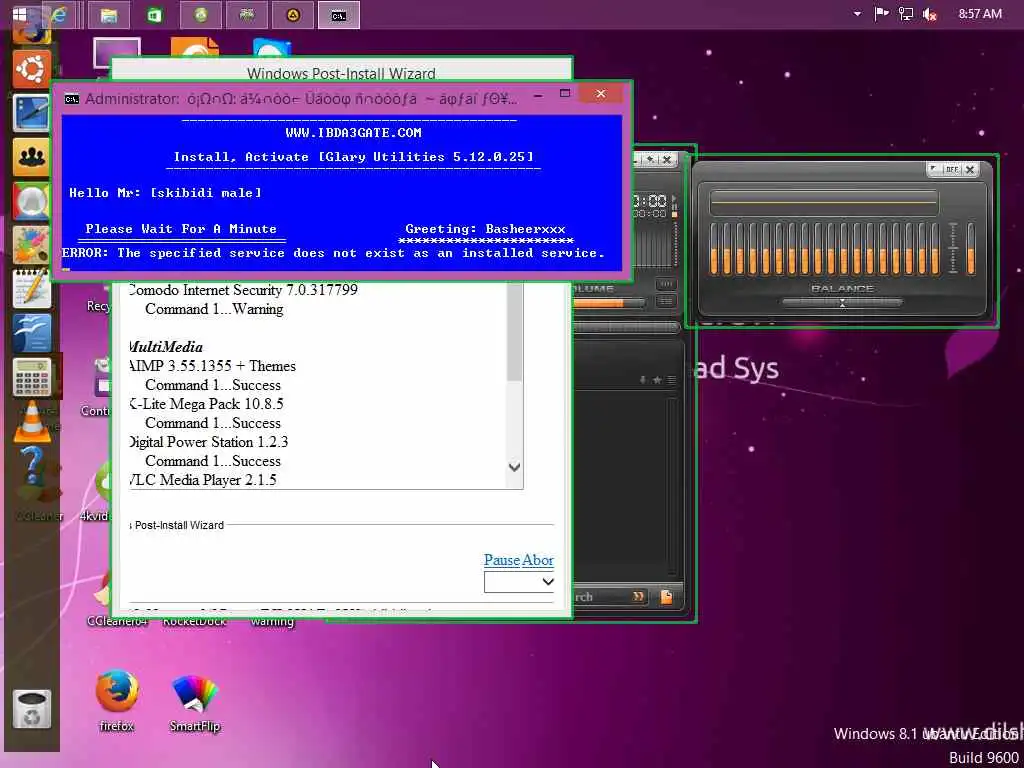Click the small playlist toggle button in AIMP player
The width and height of the screenshot is (1024, 768).
(x=666, y=301)
